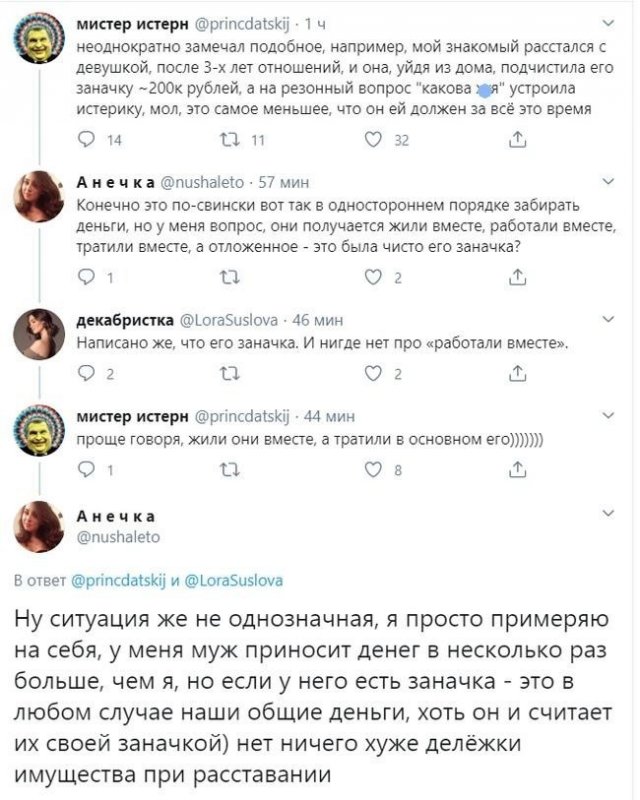Share декабристка's tweet
Screen dimensions: 640x800
click(517, 375)
